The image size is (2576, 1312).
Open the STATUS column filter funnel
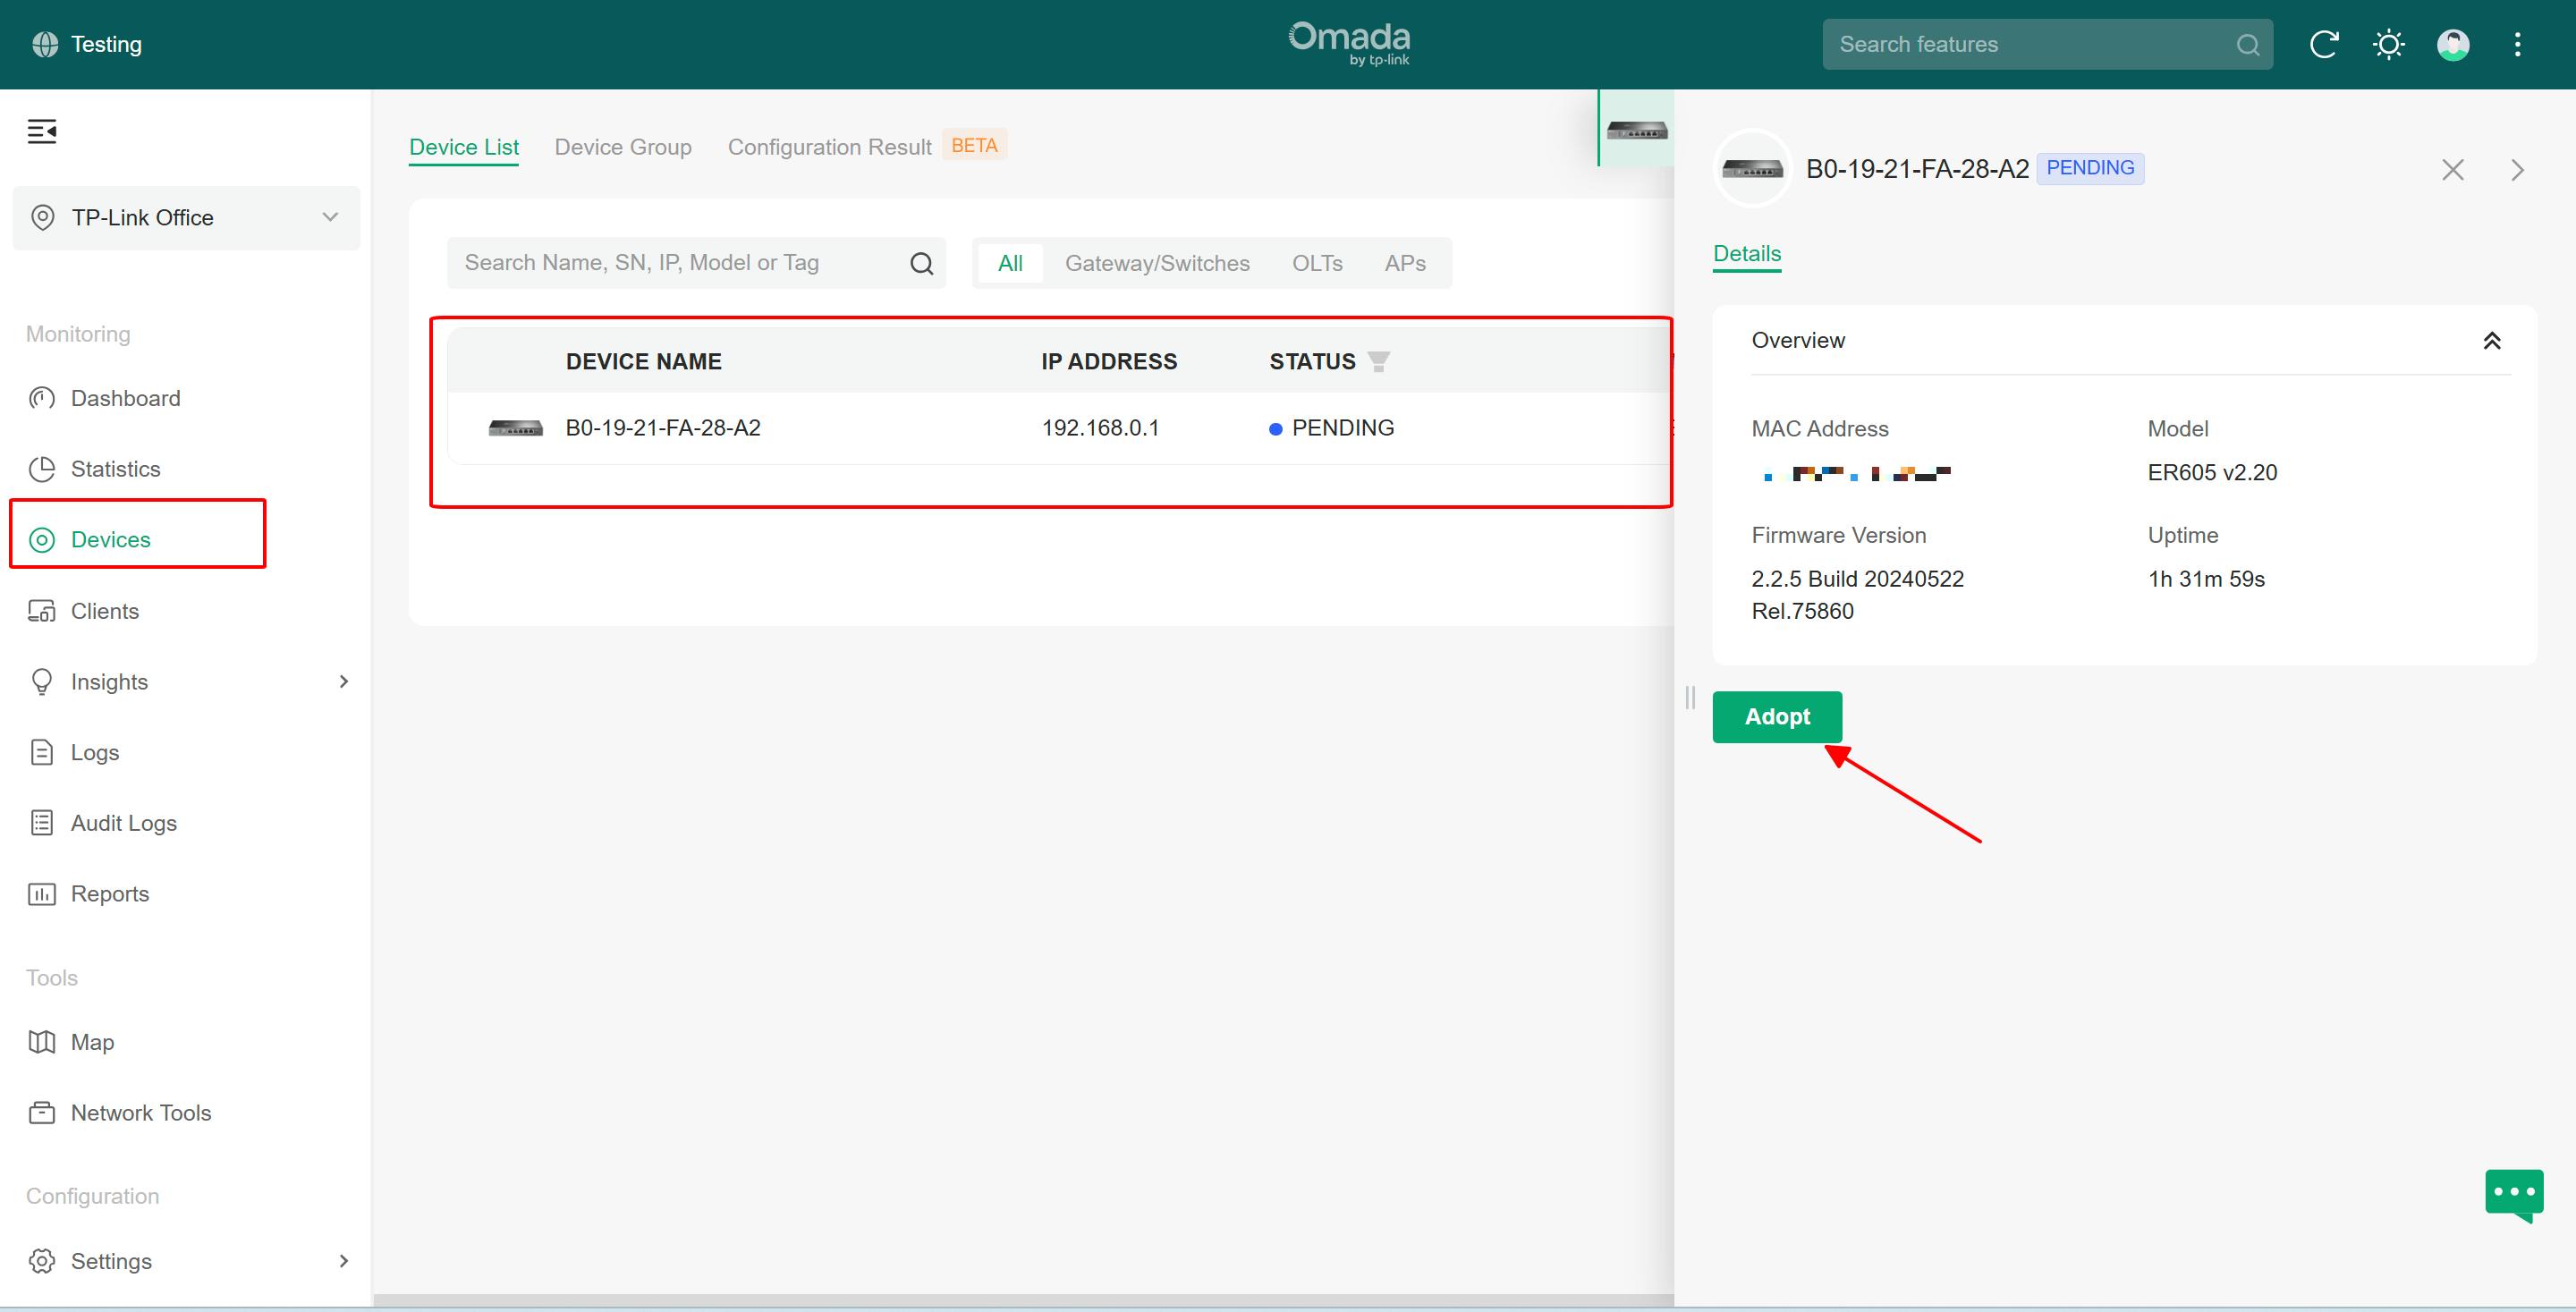click(x=1379, y=361)
